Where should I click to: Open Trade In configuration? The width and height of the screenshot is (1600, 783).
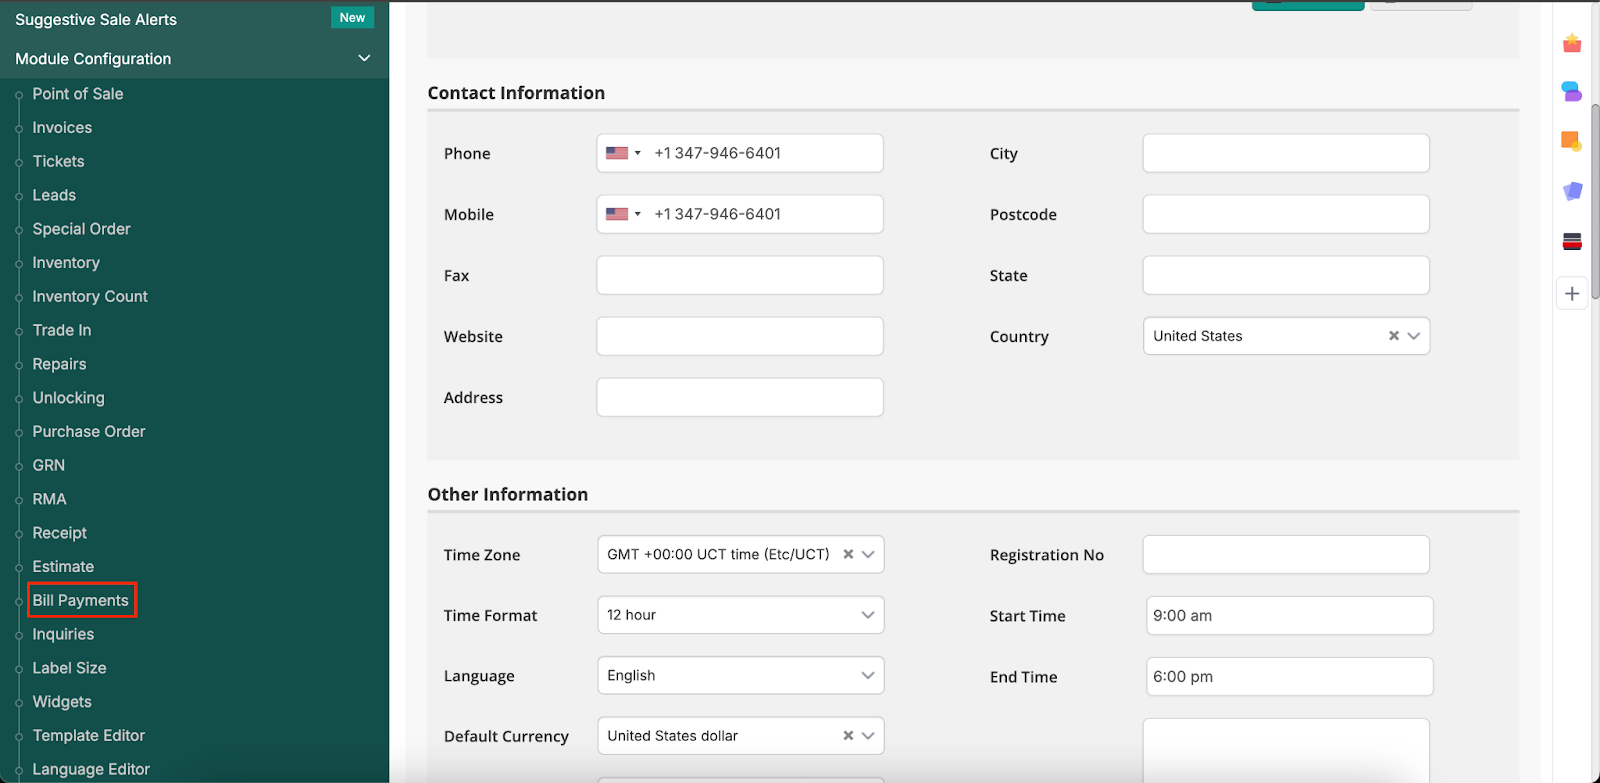62,330
